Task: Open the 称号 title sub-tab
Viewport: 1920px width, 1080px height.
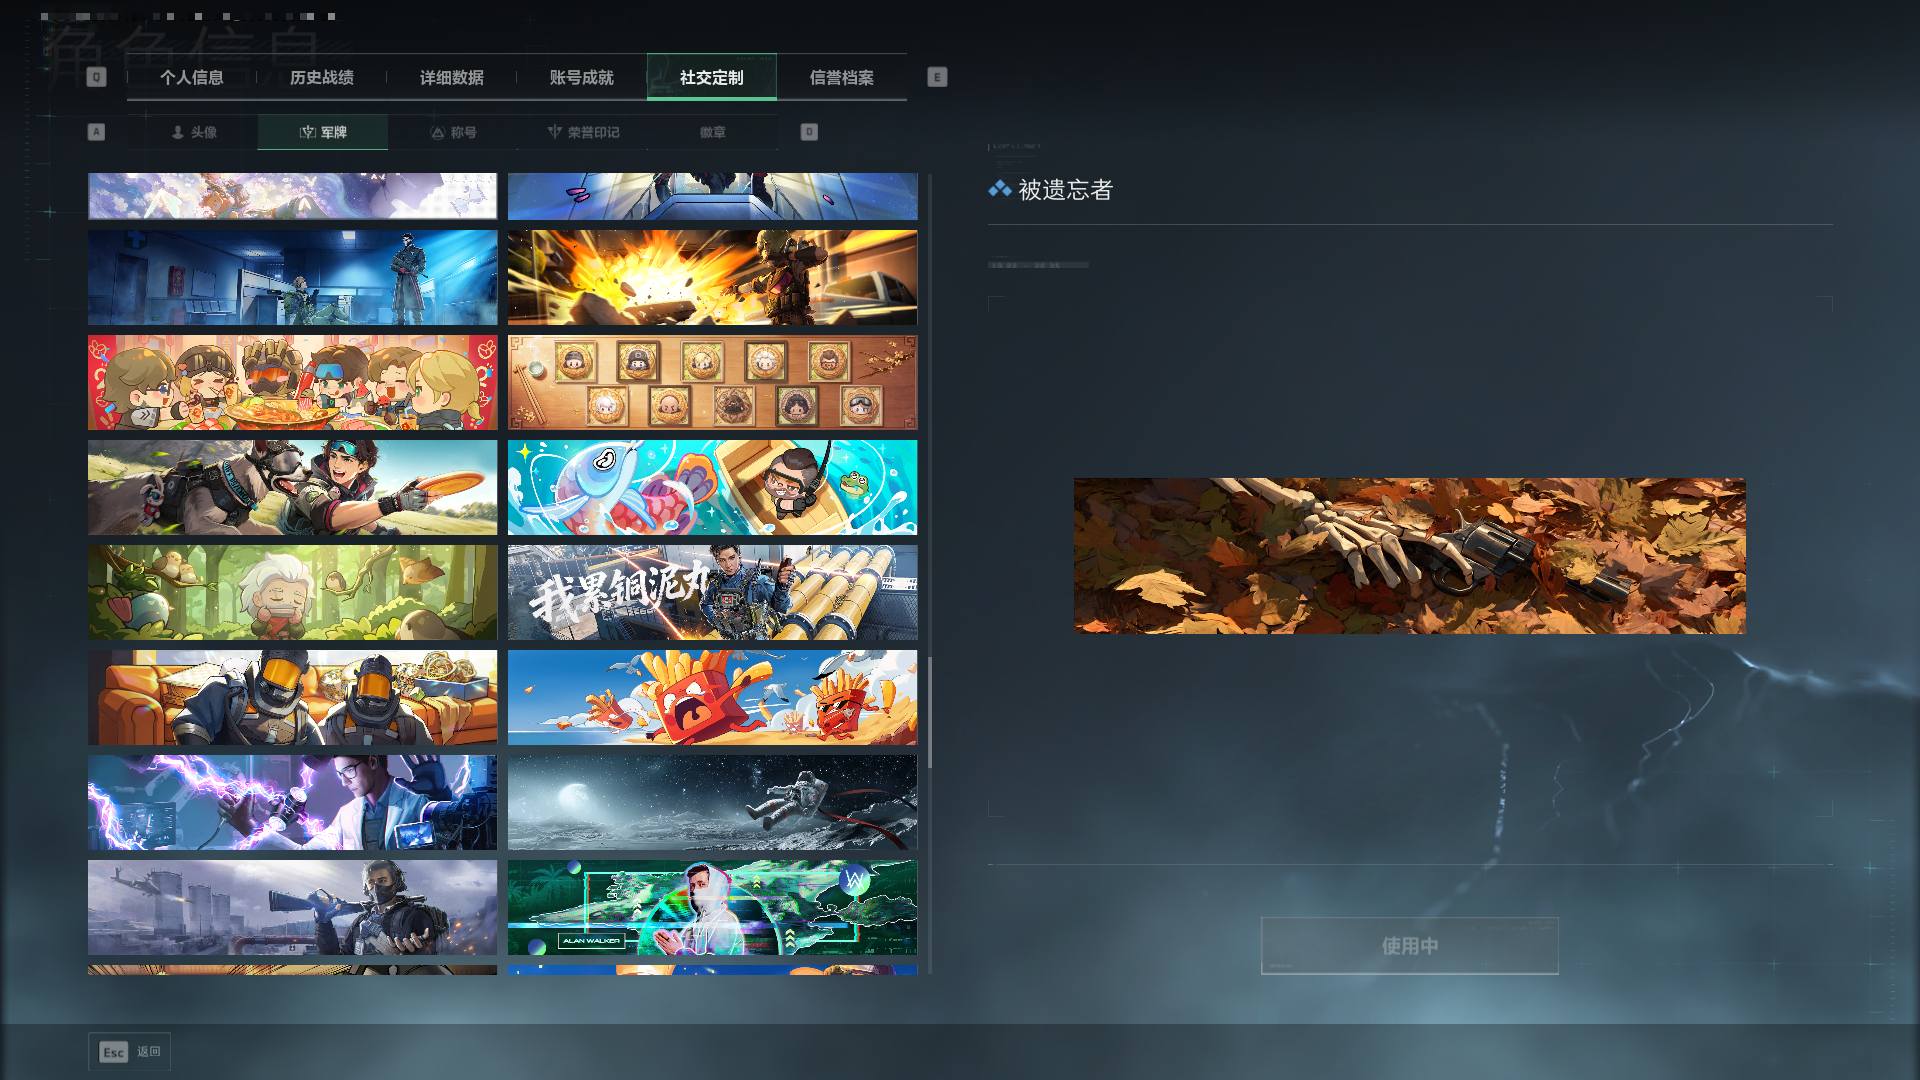Action: (x=453, y=132)
